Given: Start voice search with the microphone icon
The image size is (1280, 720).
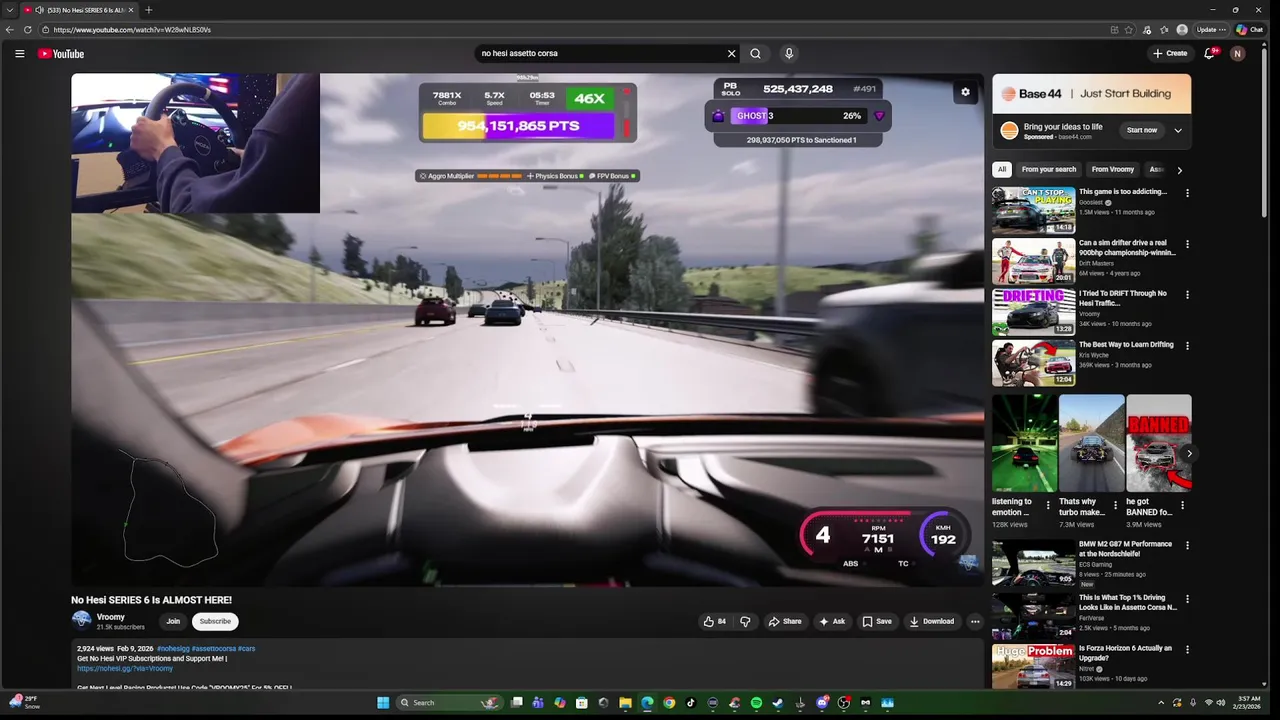Looking at the screenshot, I should [x=789, y=53].
